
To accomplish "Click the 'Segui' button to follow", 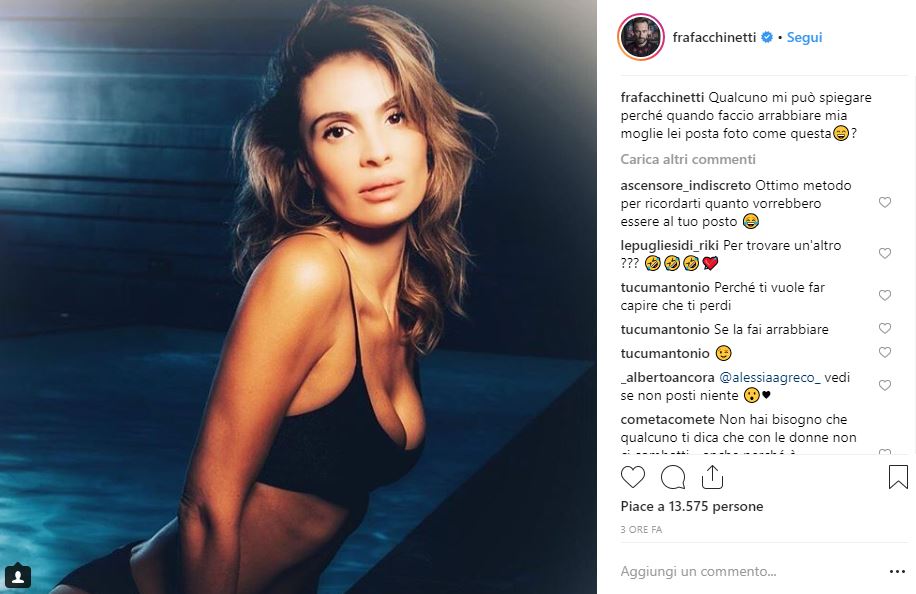I will pyautogui.click(x=804, y=37).
